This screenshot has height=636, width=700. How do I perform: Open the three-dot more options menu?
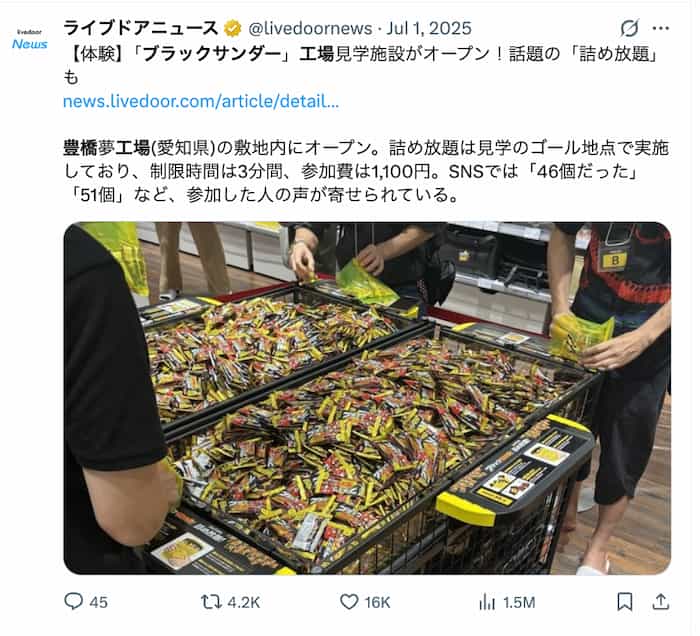click(x=661, y=28)
